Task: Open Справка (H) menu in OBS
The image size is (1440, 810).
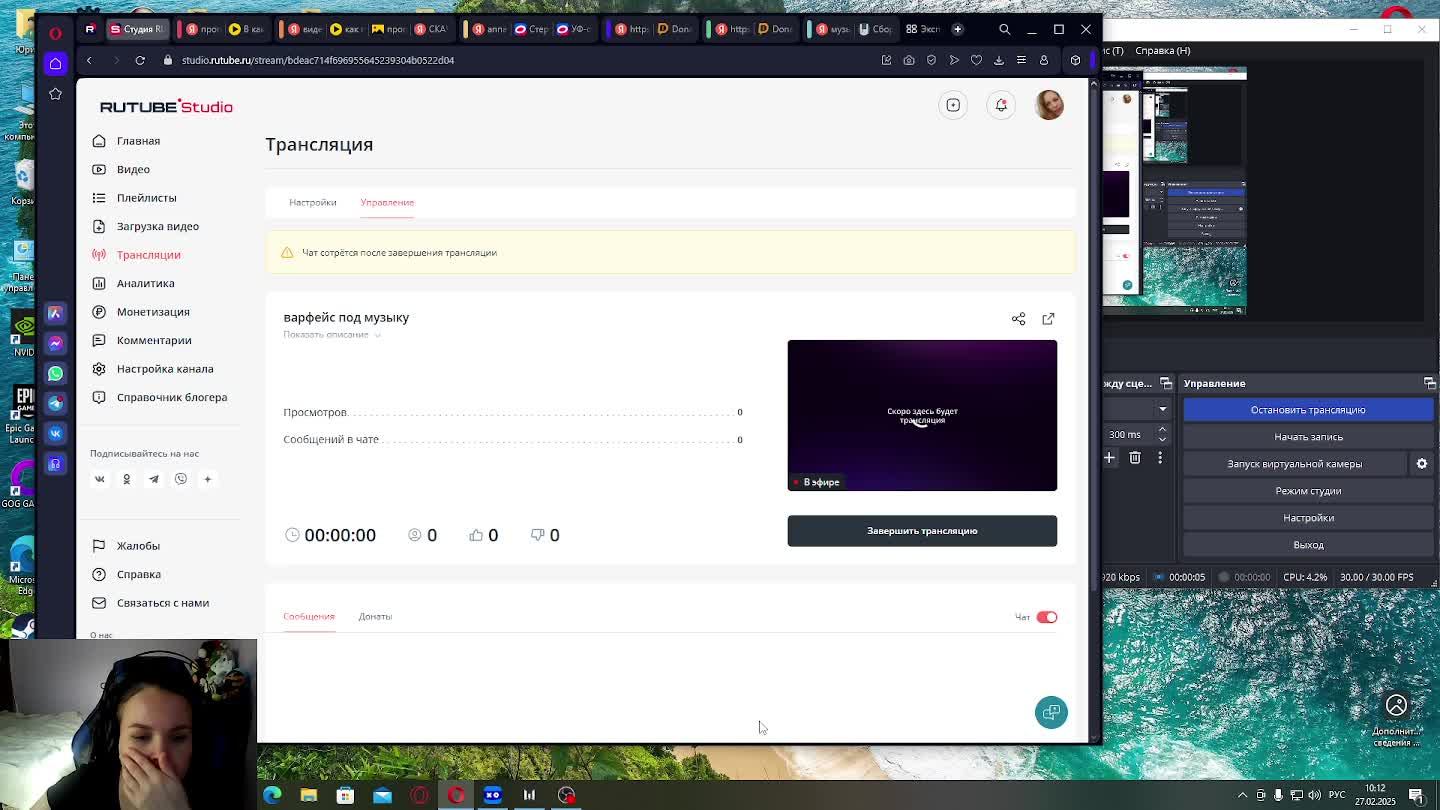Action: (x=1163, y=50)
